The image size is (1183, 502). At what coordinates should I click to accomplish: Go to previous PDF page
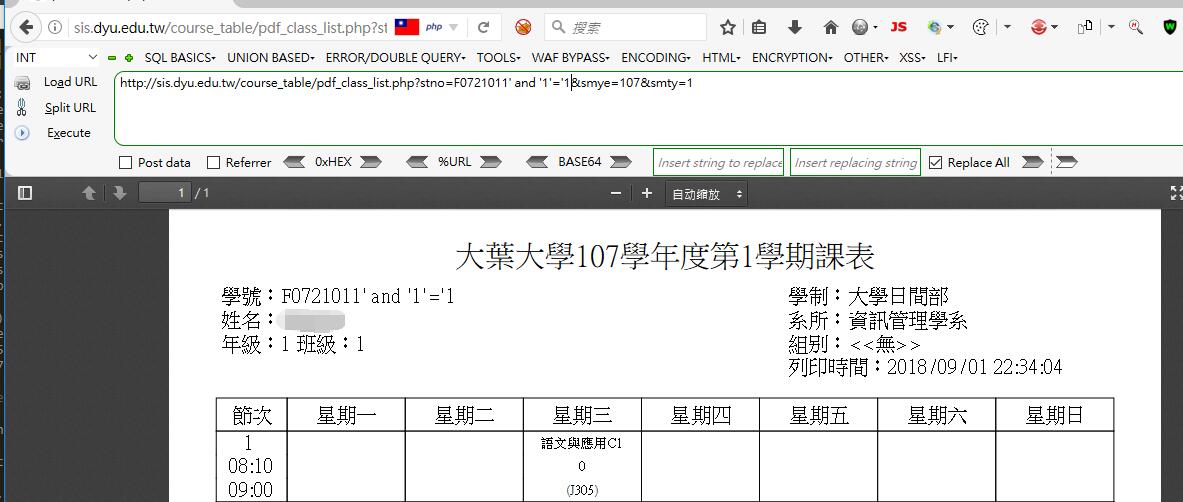89,193
